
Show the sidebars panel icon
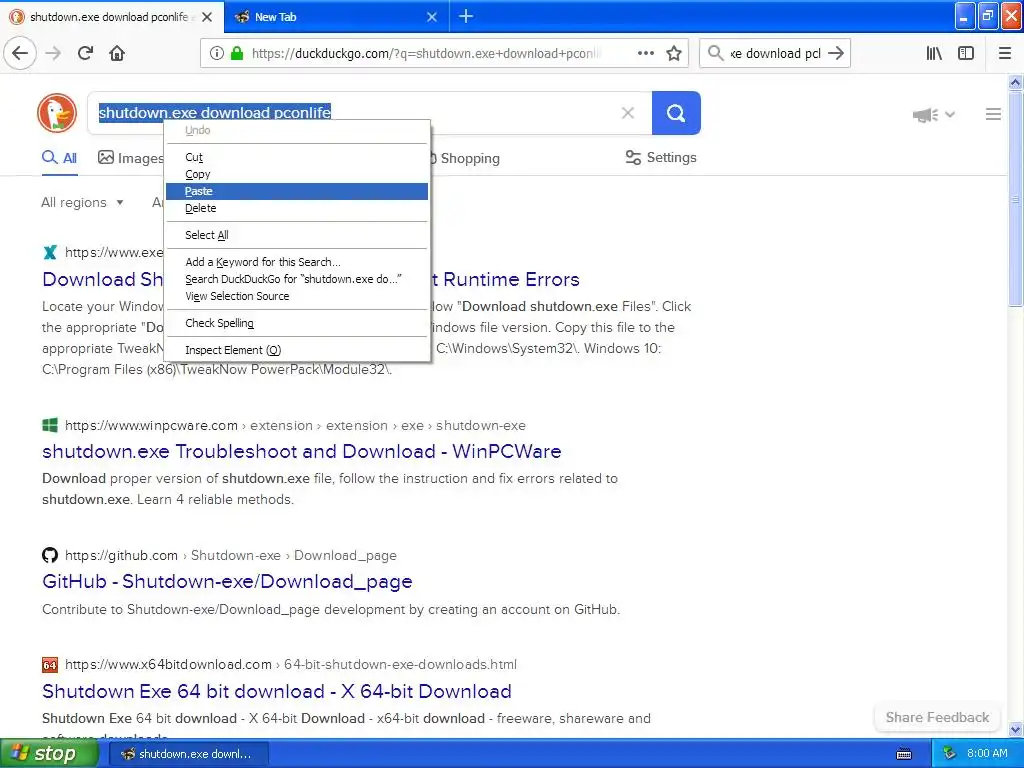tap(966, 53)
